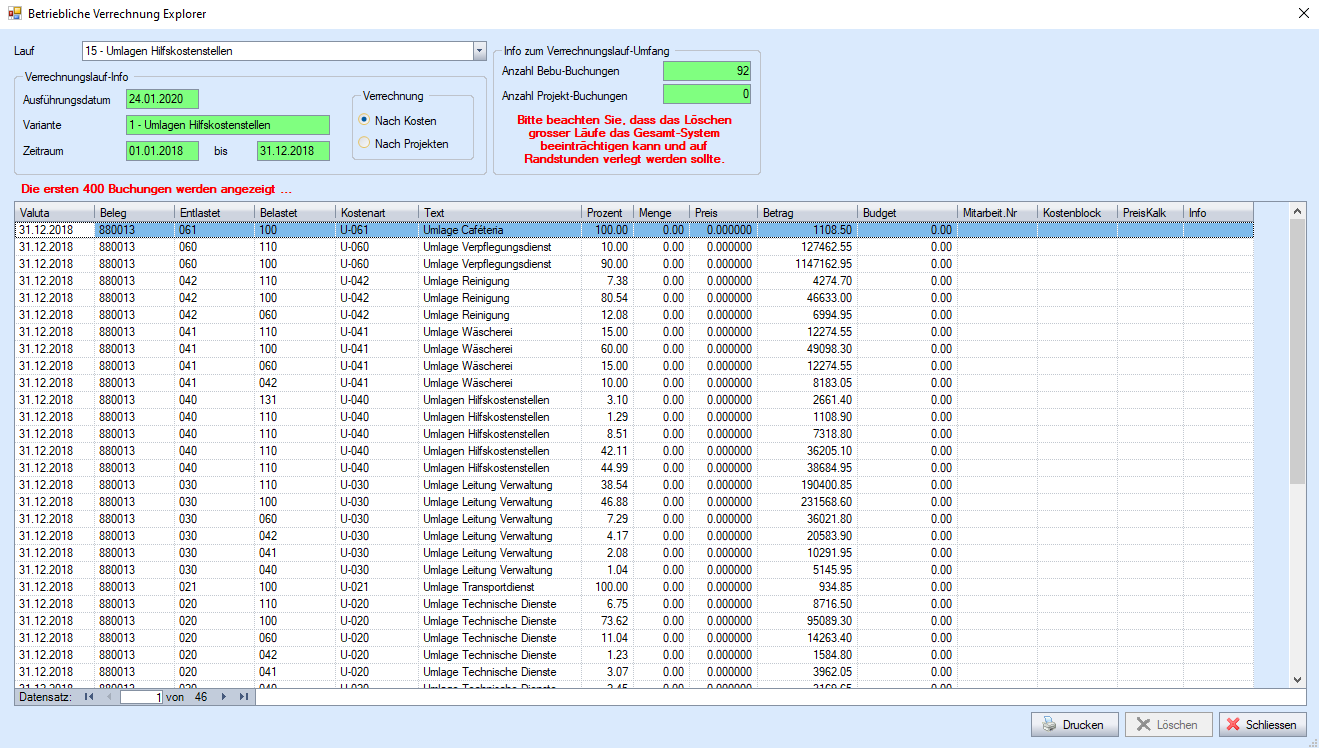The width and height of the screenshot is (1319, 748).
Task: Click the app icon in title bar
Action: click(x=14, y=13)
